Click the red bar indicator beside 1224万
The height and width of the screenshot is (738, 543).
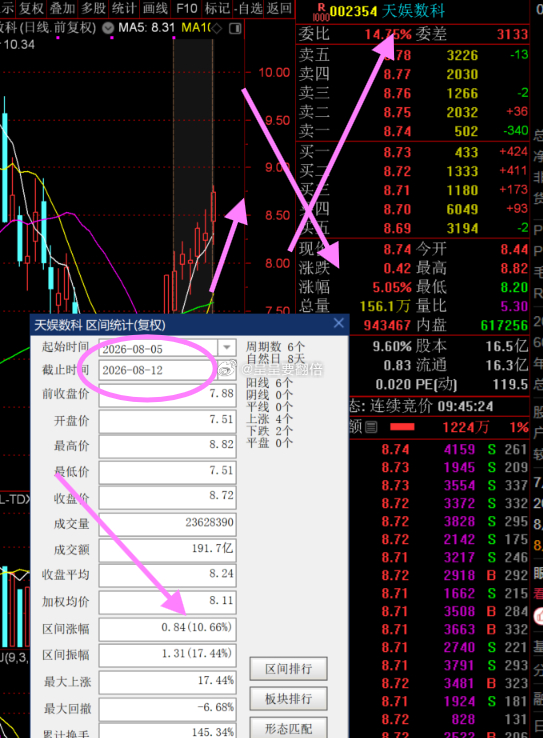pos(402,427)
